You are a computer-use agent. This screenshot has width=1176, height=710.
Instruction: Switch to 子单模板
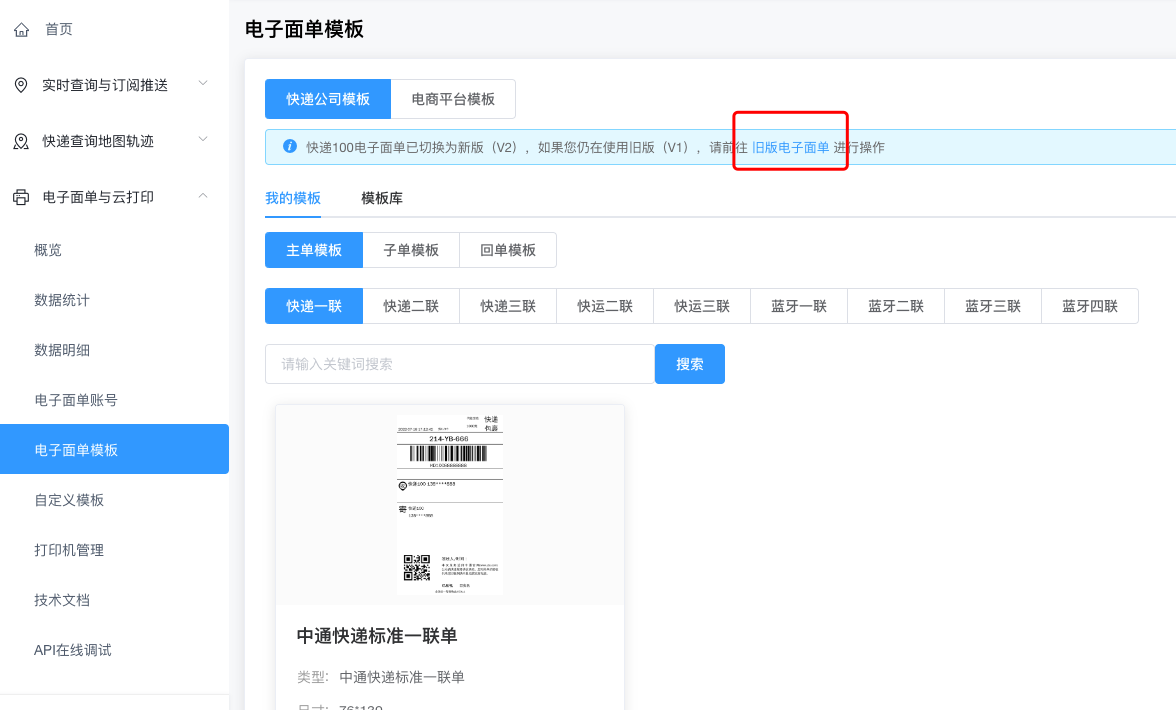(411, 250)
